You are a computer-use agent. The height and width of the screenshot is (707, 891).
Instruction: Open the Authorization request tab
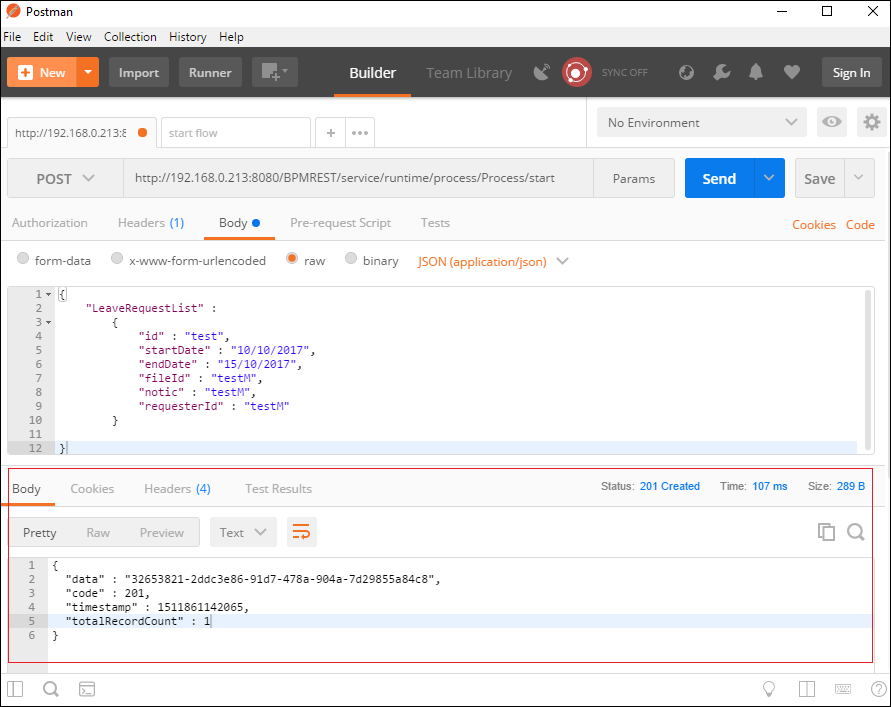click(49, 223)
